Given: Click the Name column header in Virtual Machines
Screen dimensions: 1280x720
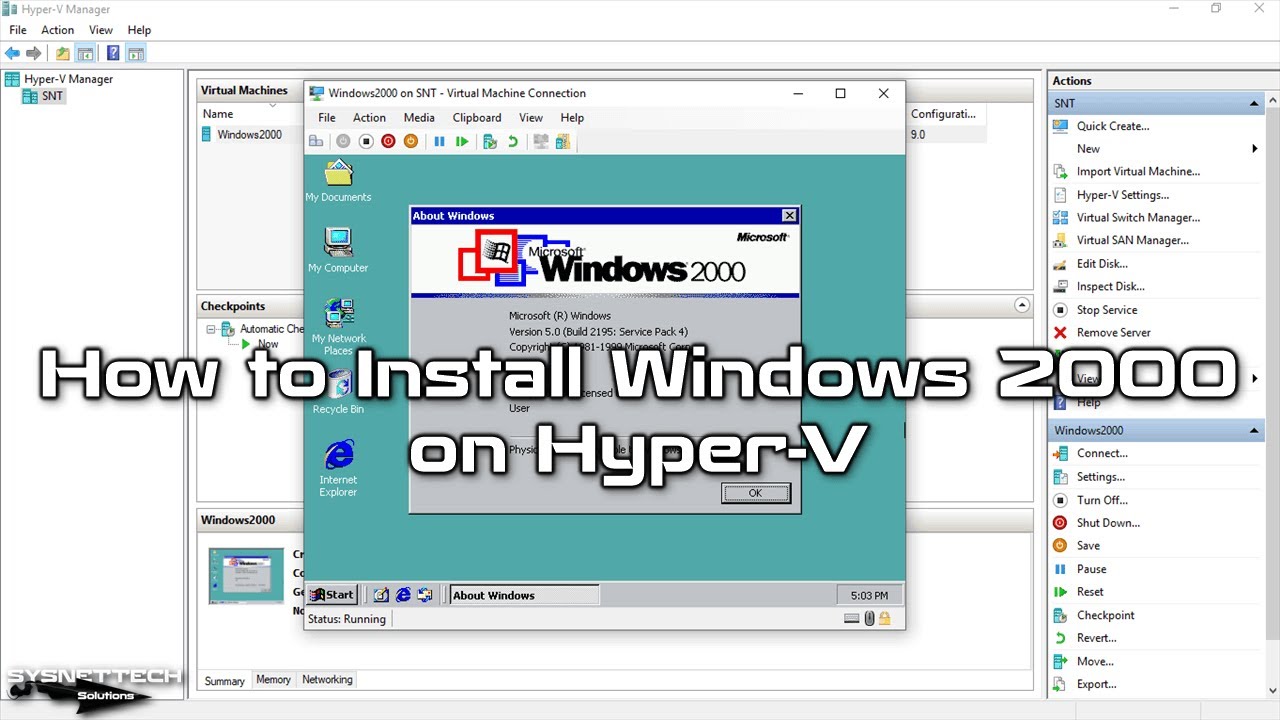Looking at the screenshot, I should click(x=219, y=114).
